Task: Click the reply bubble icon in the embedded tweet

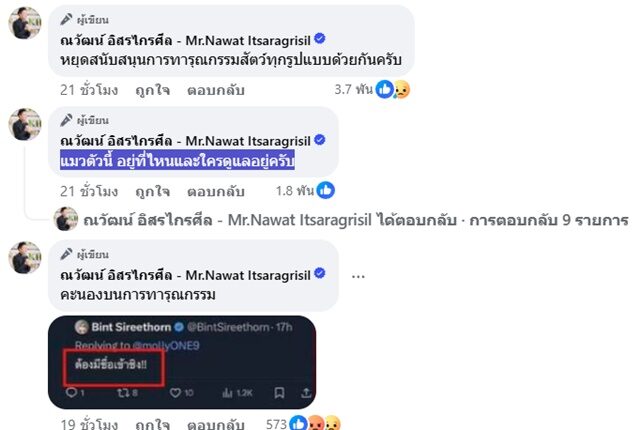Action: coord(71,393)
